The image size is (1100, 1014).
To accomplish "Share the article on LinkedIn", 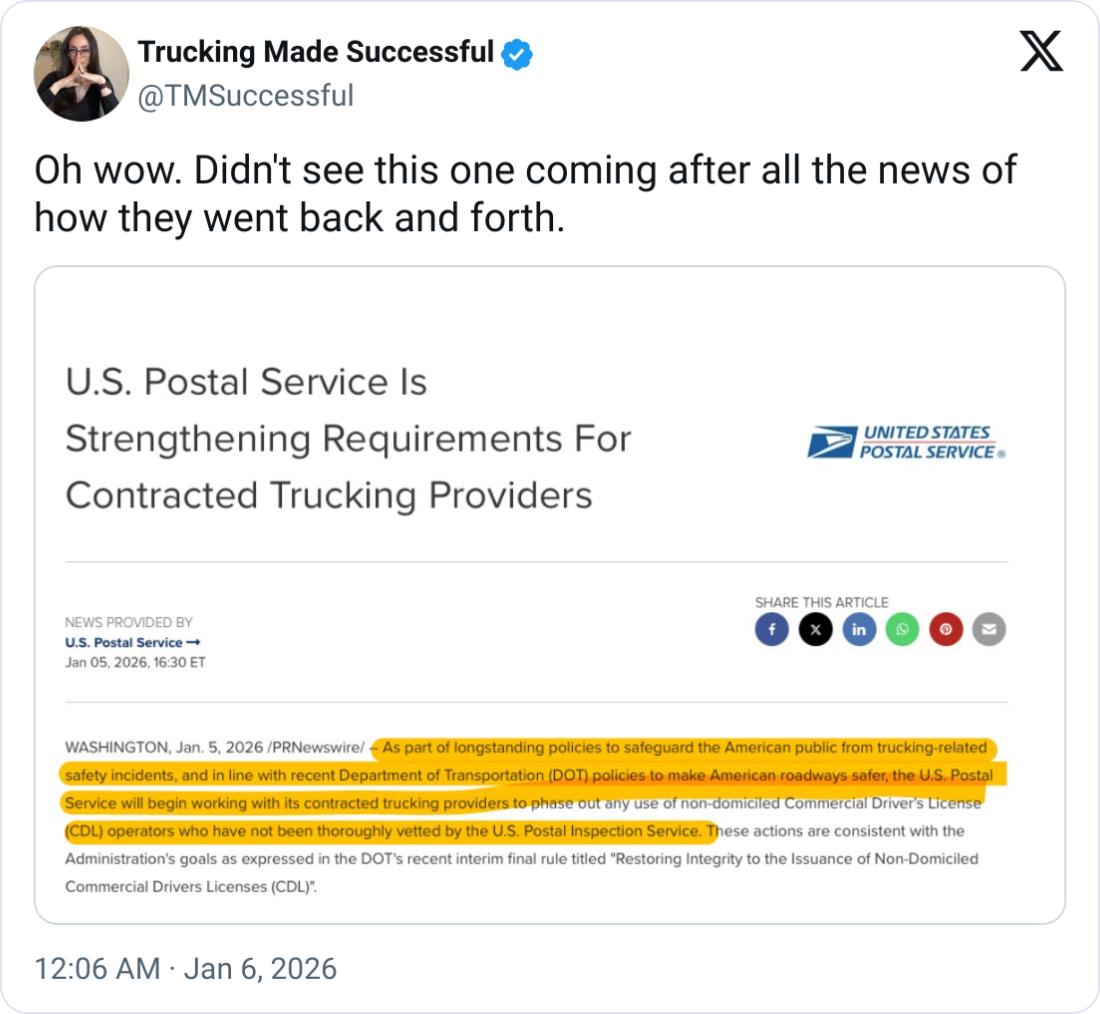I will (x=859, y=629).
